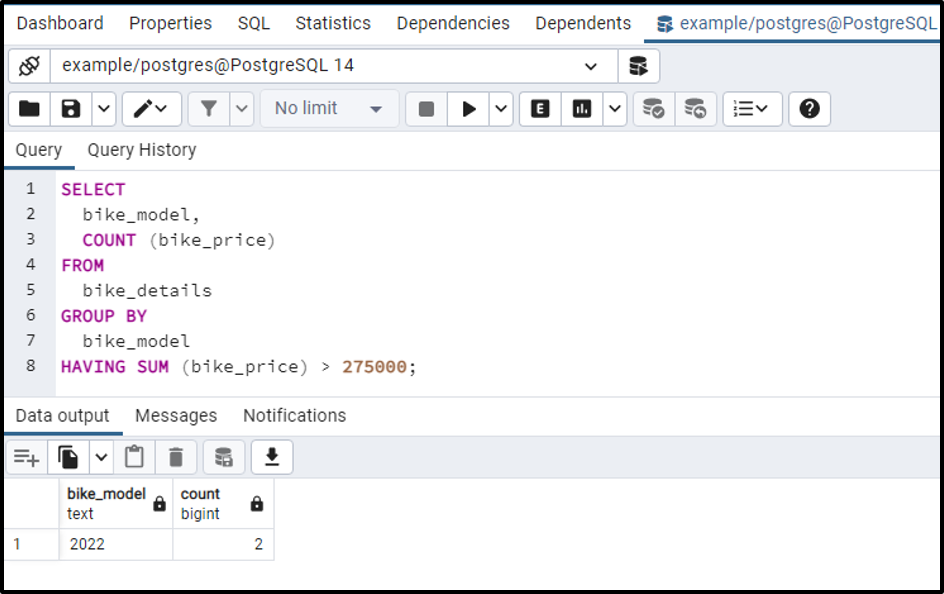Download results with the download icon

coord(271,458)
